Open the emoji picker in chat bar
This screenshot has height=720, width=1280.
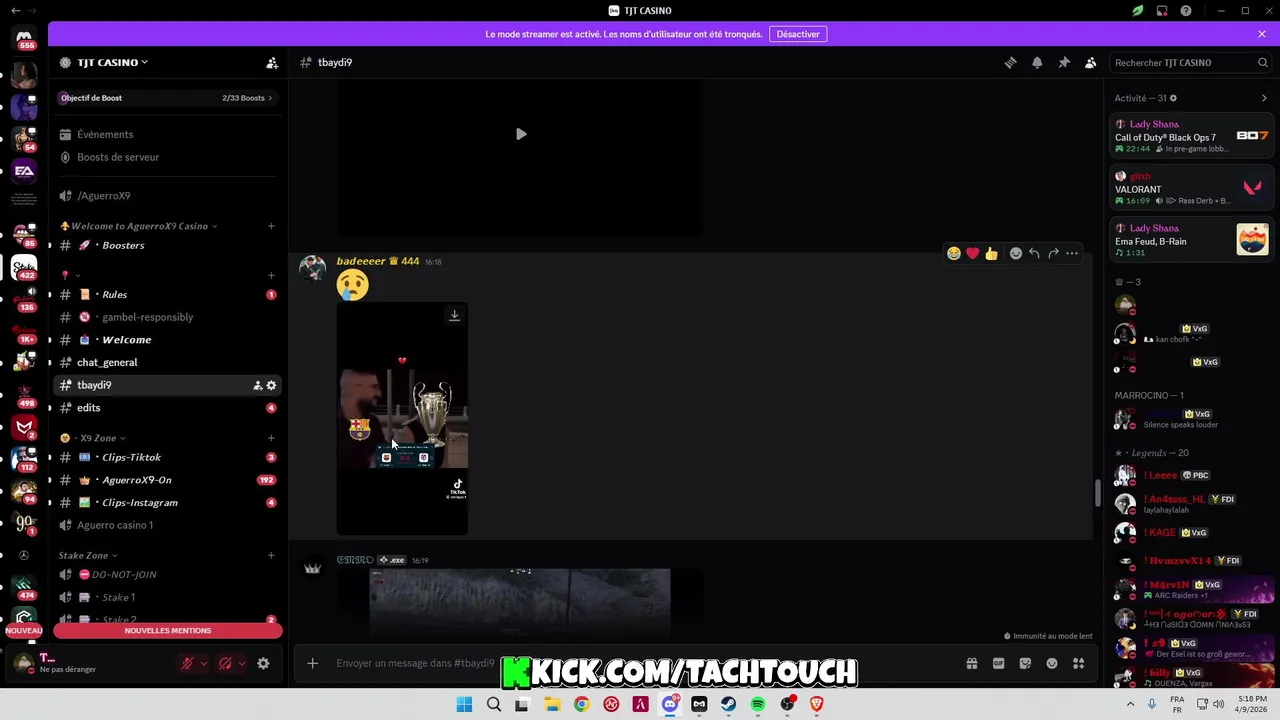click(x=1052, y=663)
